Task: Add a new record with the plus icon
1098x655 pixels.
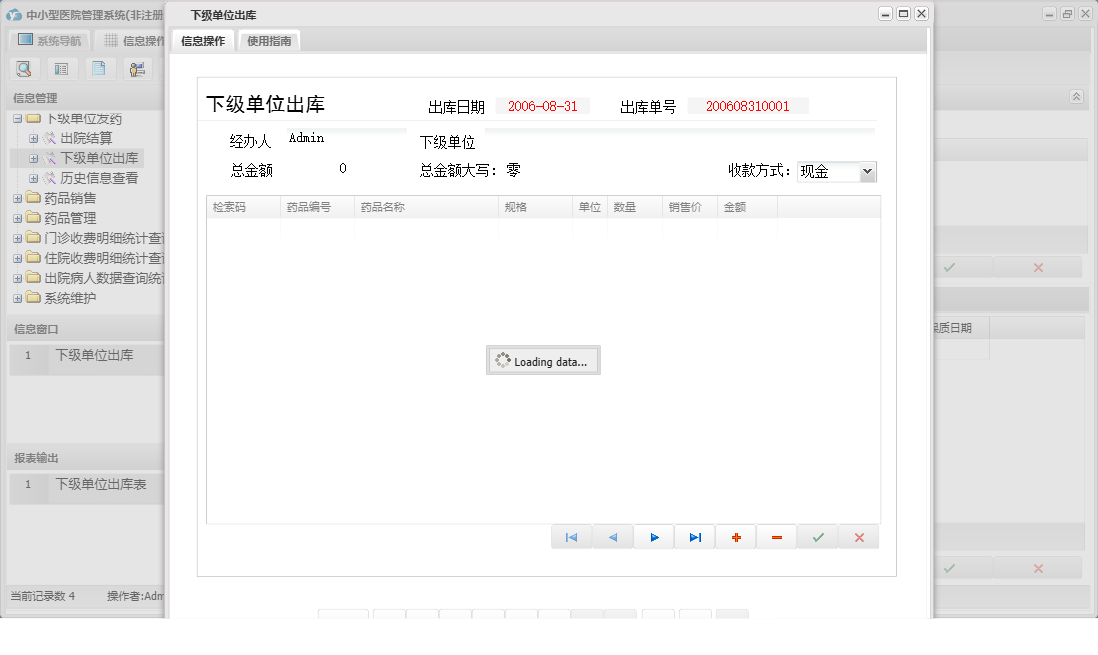Action: 735,537
